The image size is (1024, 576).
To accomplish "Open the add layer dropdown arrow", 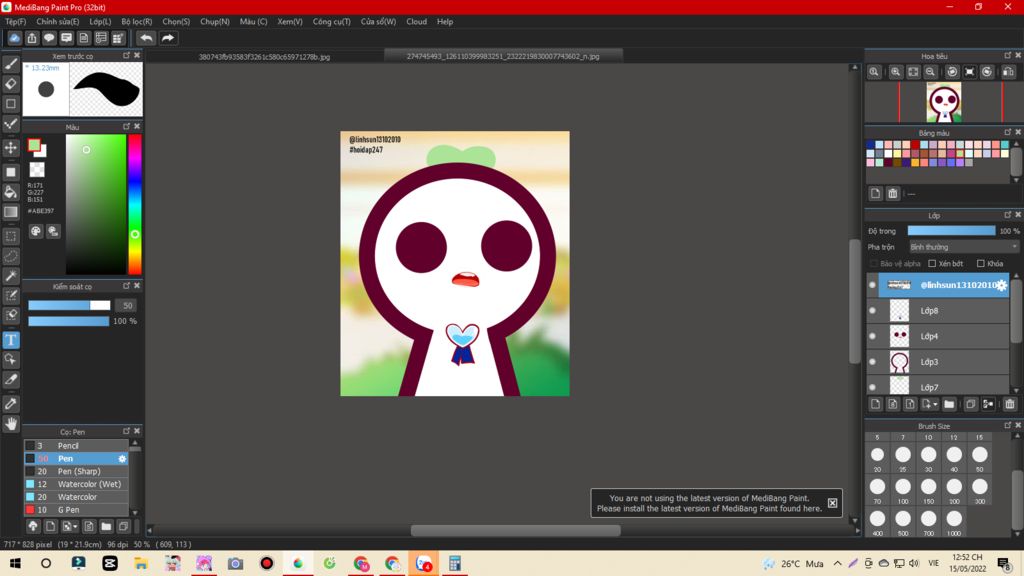I will click(x=935, y=405).
